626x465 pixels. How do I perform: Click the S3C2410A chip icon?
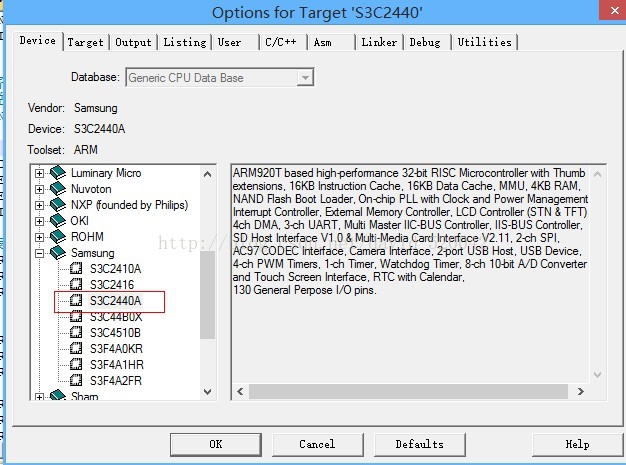[x=76, y=268]
